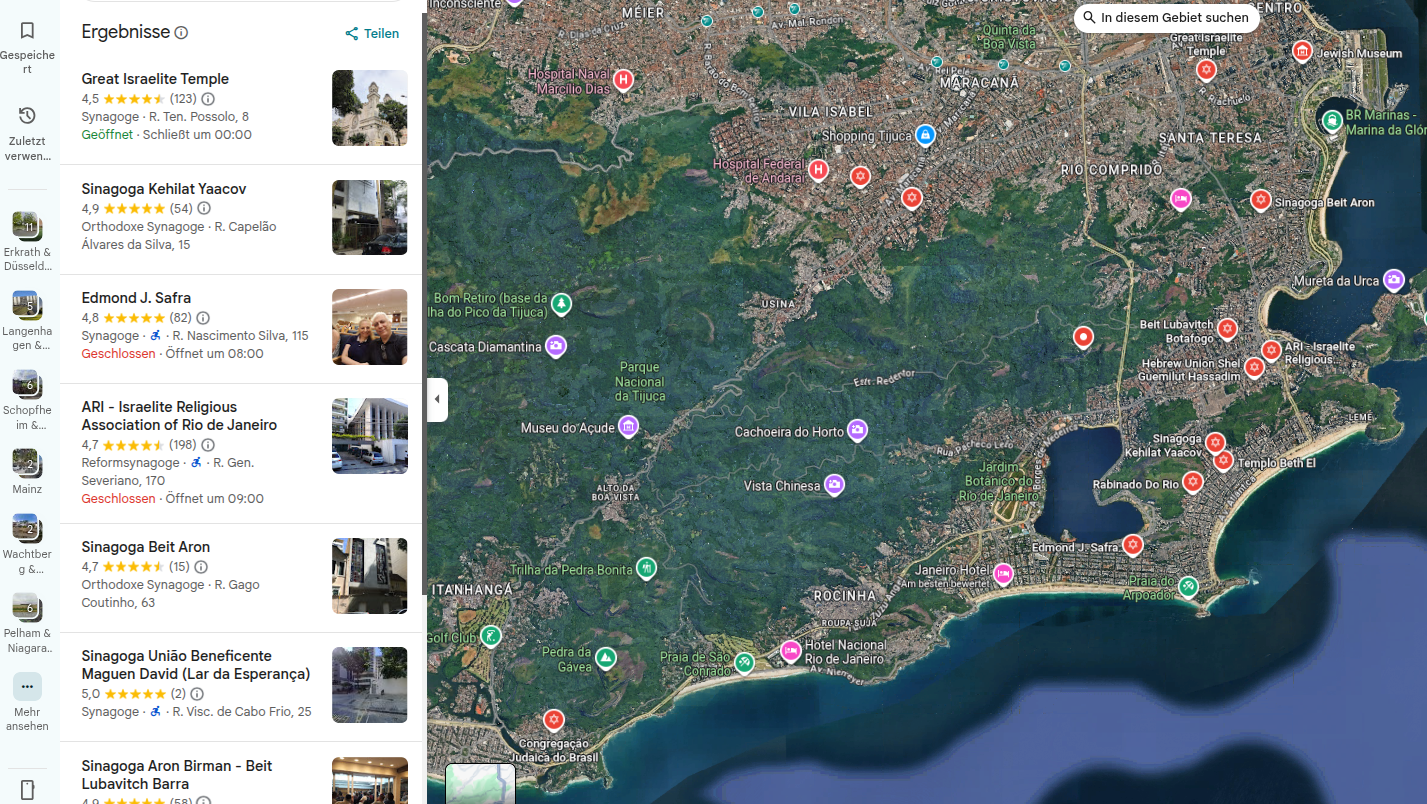Click rating info icon for Great Israelite Temple
Image resolution: width=1427 pixels, height=804 pixels.
(208, 99)
